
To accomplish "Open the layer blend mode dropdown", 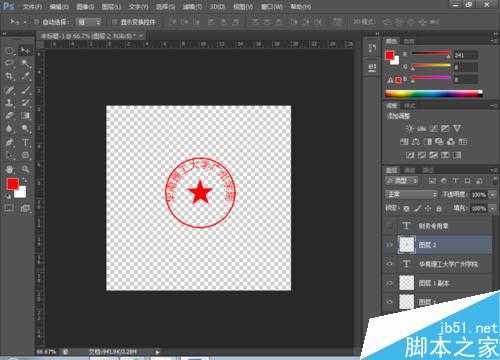I will coord(411,194).
